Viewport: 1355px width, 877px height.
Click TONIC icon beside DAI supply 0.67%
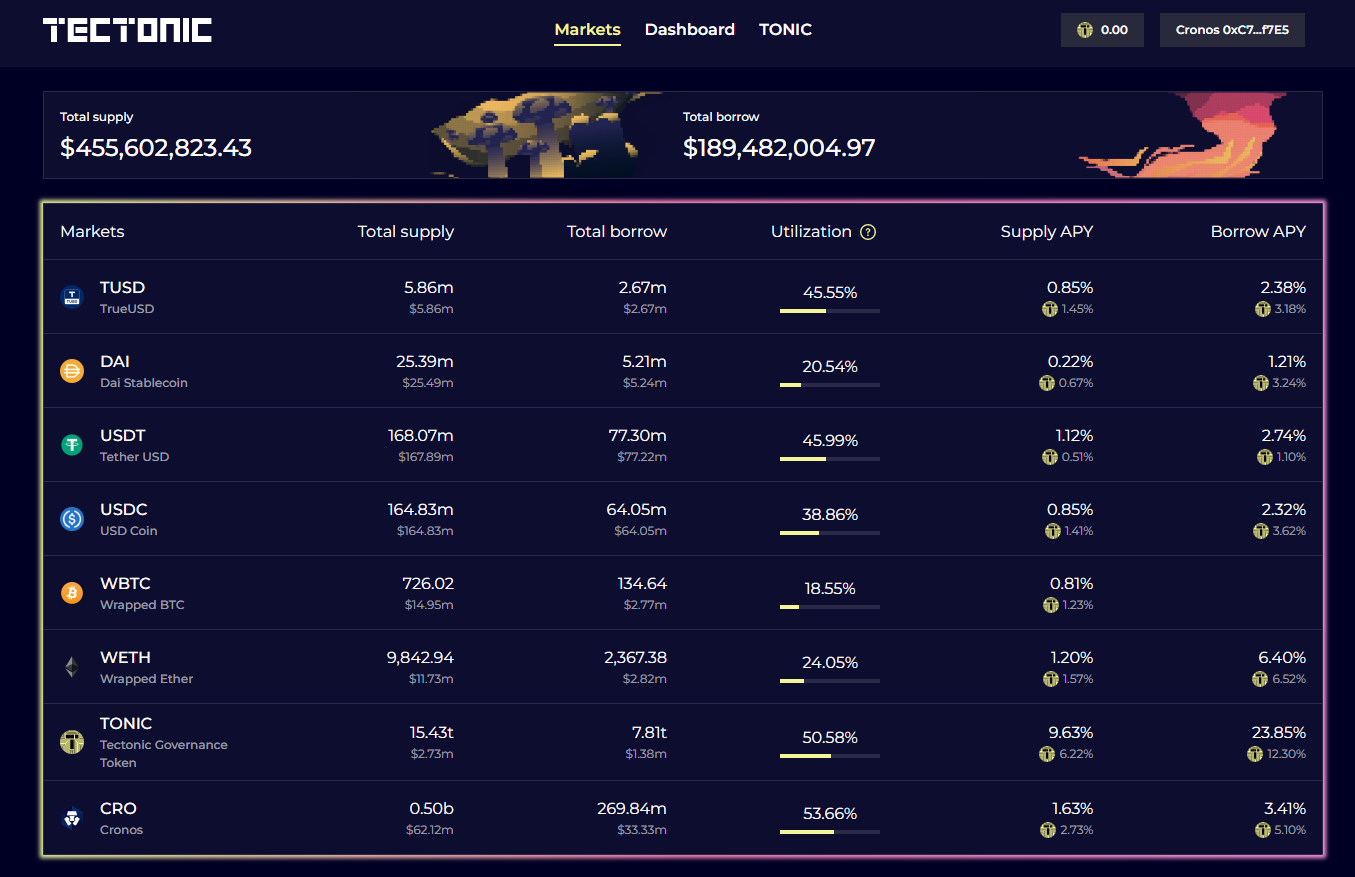click(x=1048, y=383)
